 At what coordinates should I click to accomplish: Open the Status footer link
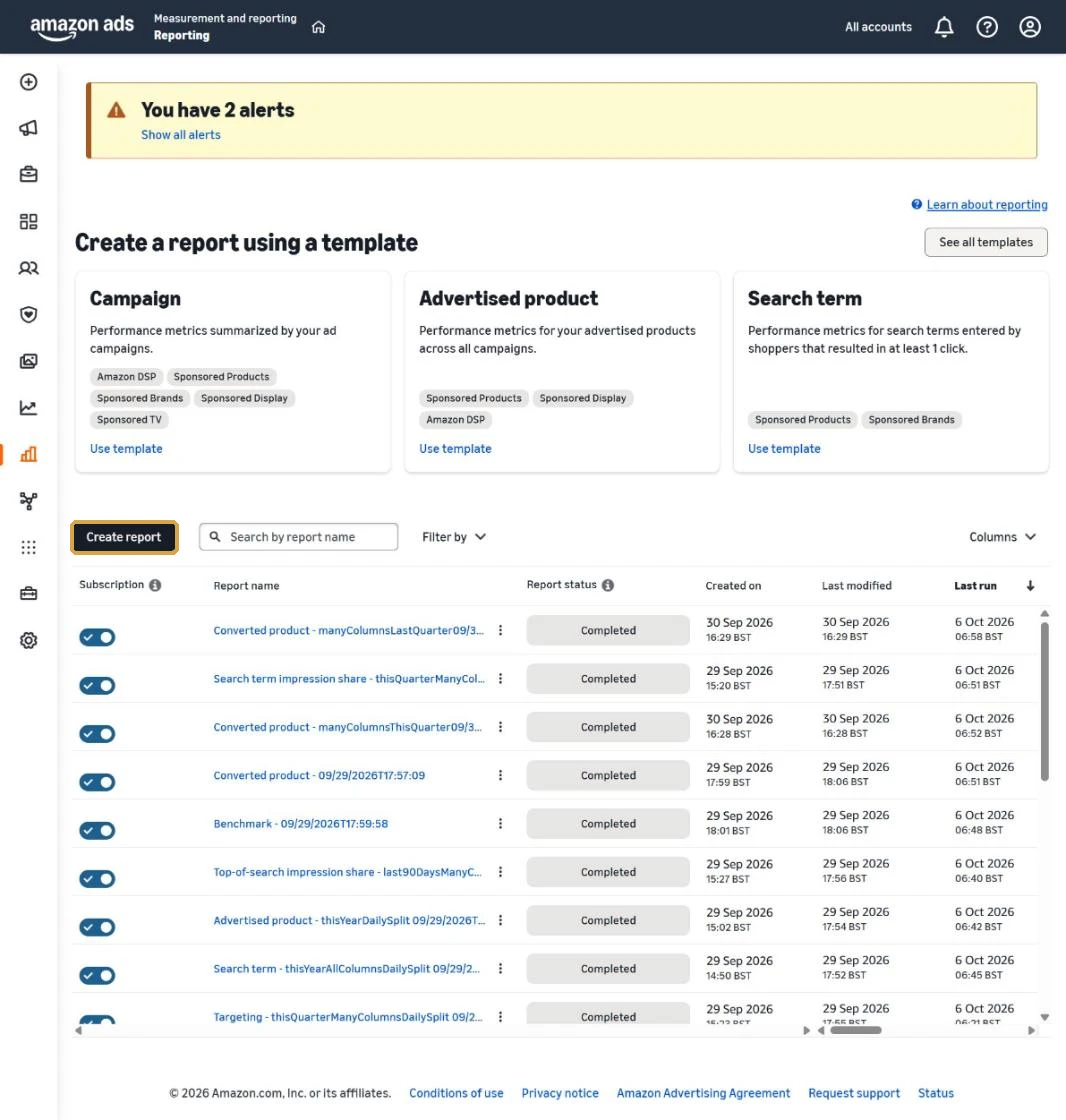935,1094
